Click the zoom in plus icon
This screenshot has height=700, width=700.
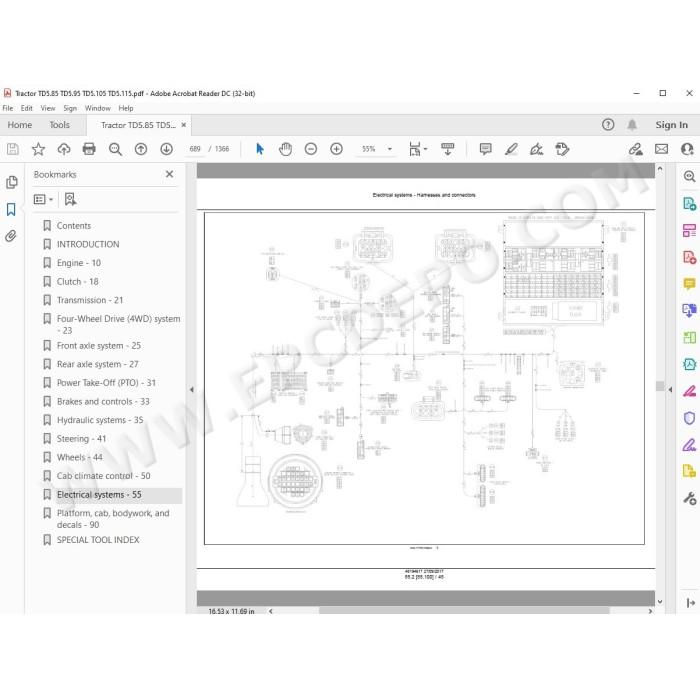point(336,149)
